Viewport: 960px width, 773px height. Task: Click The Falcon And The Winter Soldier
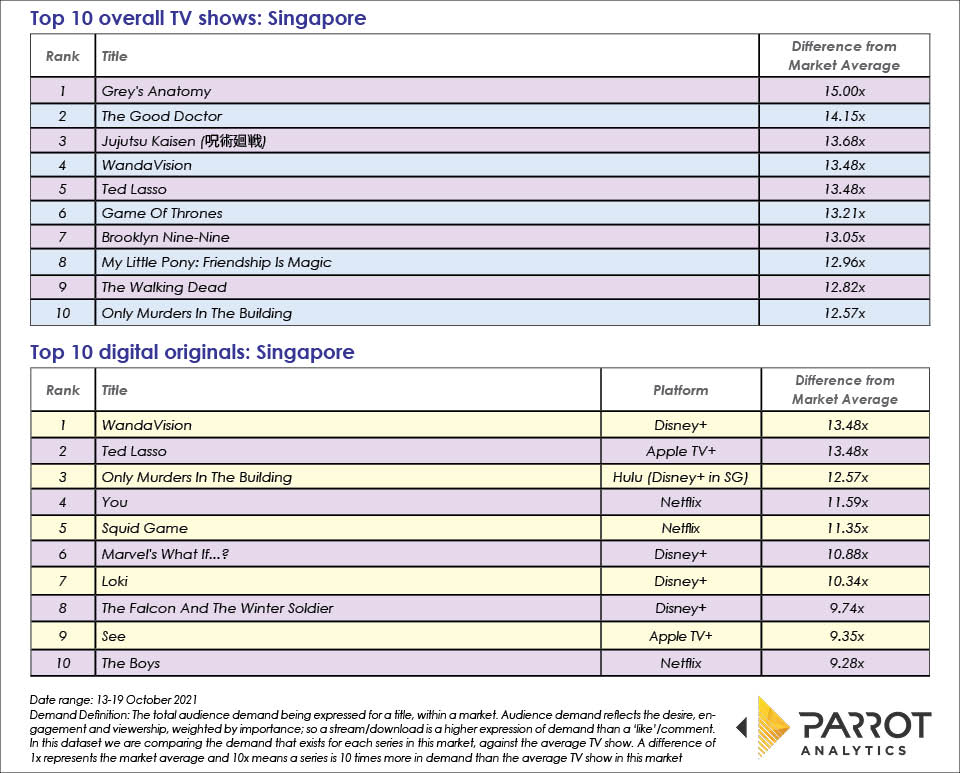coord(217,608)
